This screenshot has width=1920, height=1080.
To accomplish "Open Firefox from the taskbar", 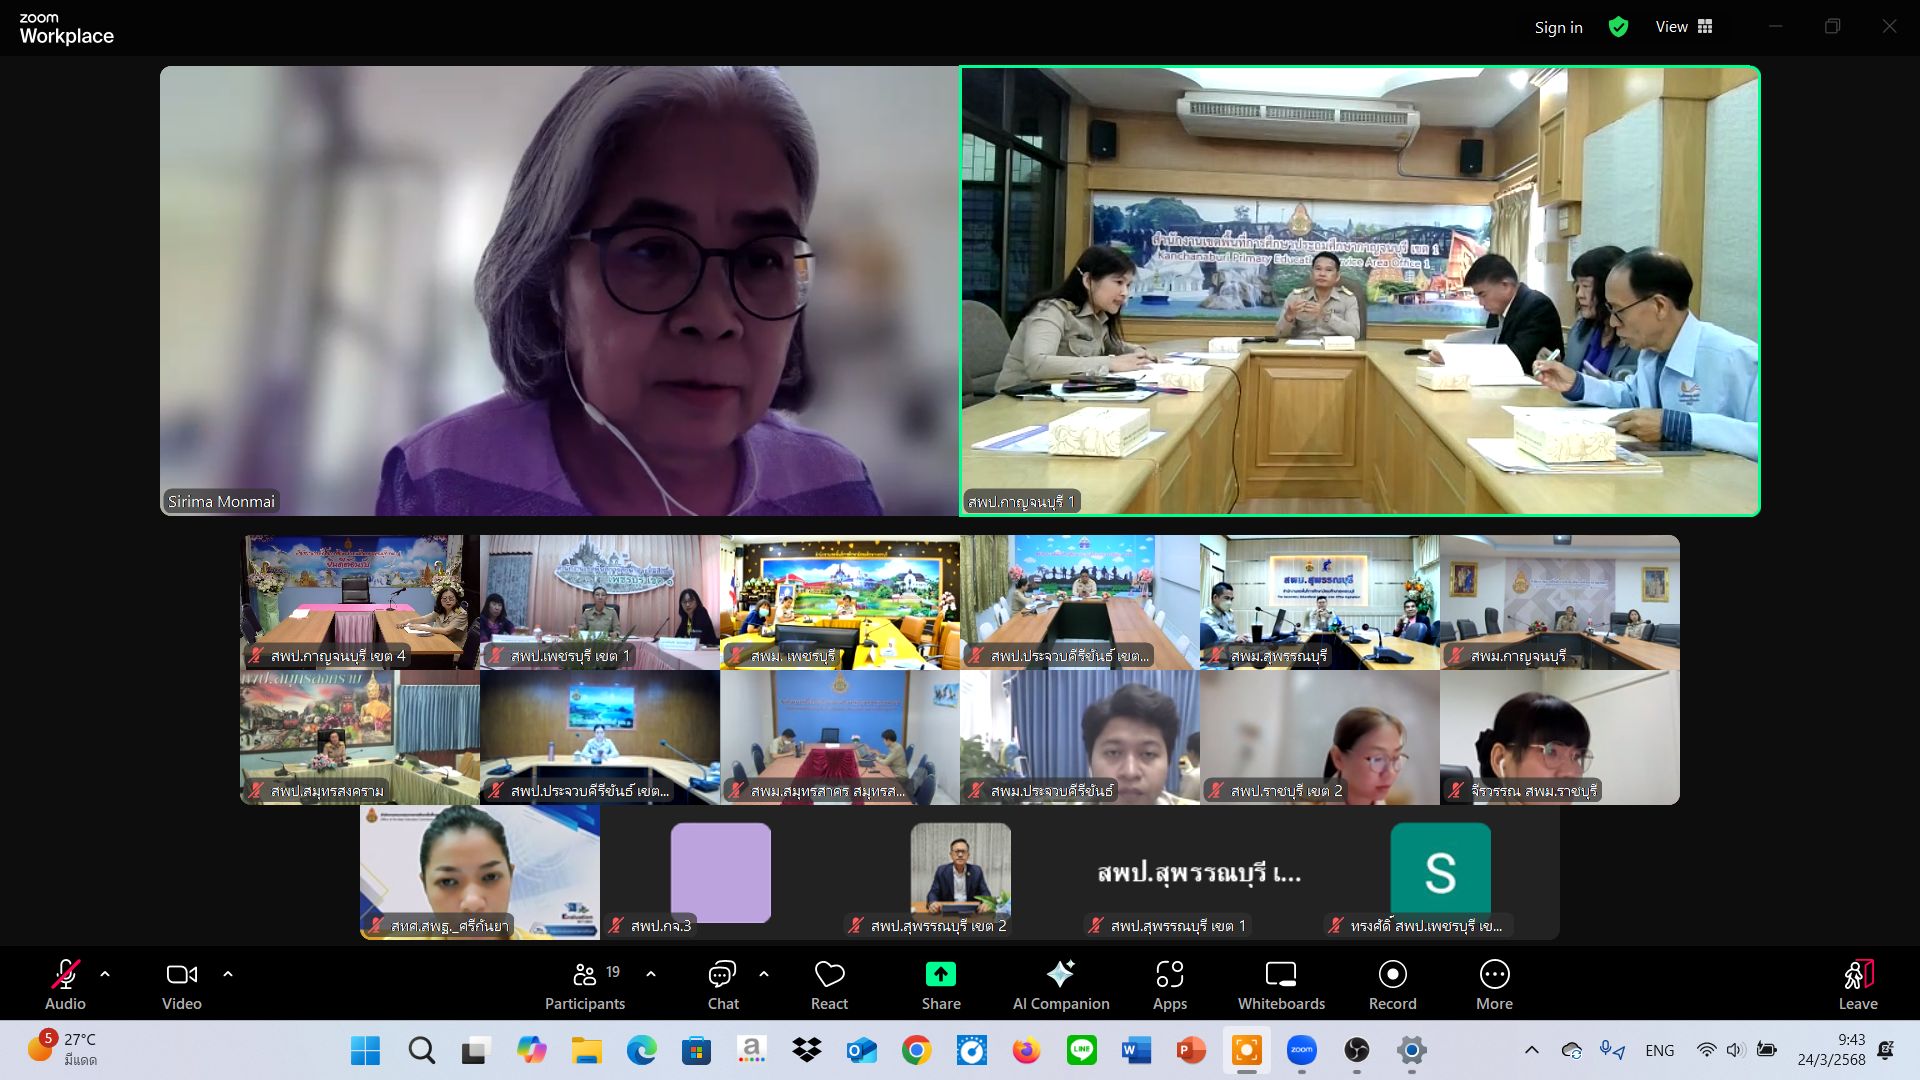I will pyautogui.click(x=1026, y=1050).
